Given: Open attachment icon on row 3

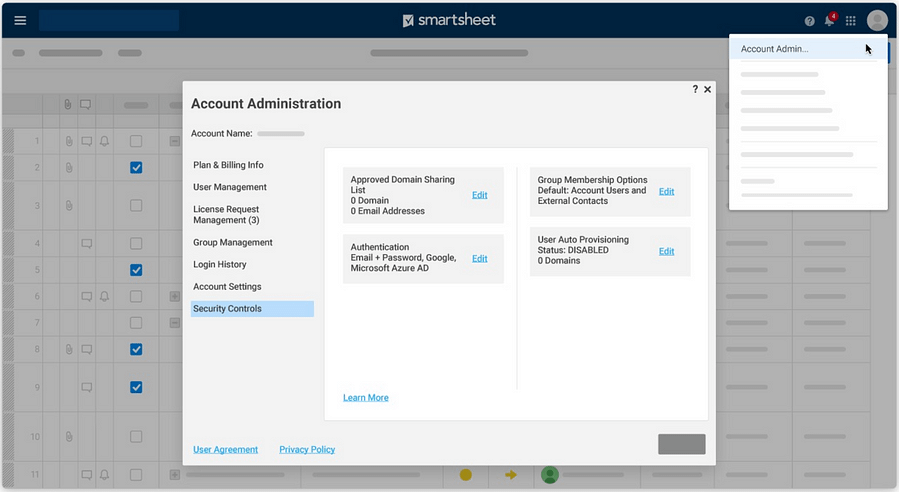Looking at the screenshot, I should pyautogui.click(x=69, y=205).
